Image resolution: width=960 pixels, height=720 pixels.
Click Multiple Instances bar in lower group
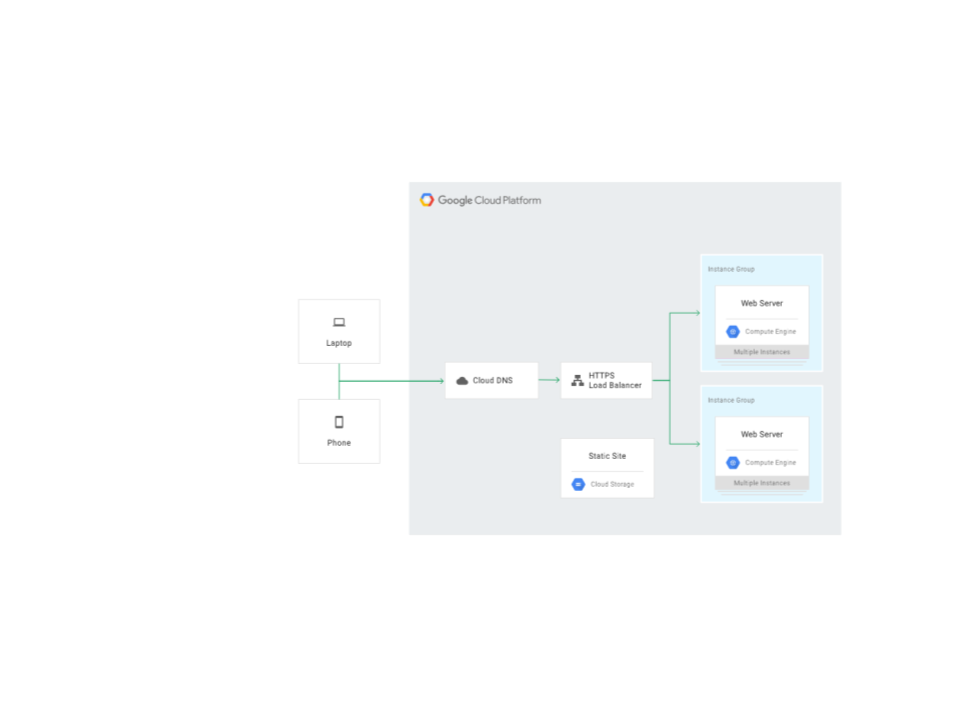[762, 483]
